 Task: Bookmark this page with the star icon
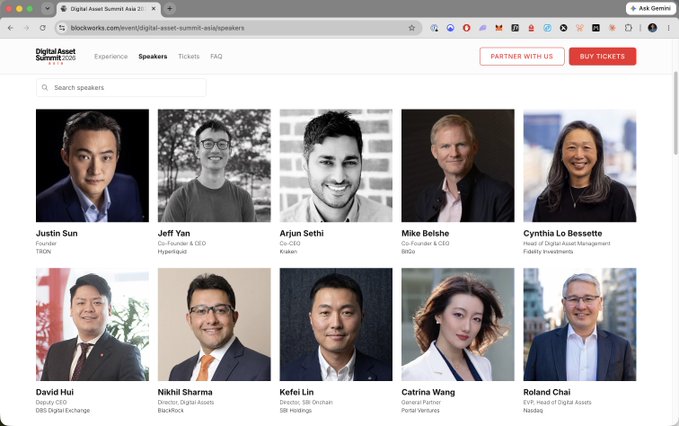[411, 28]
